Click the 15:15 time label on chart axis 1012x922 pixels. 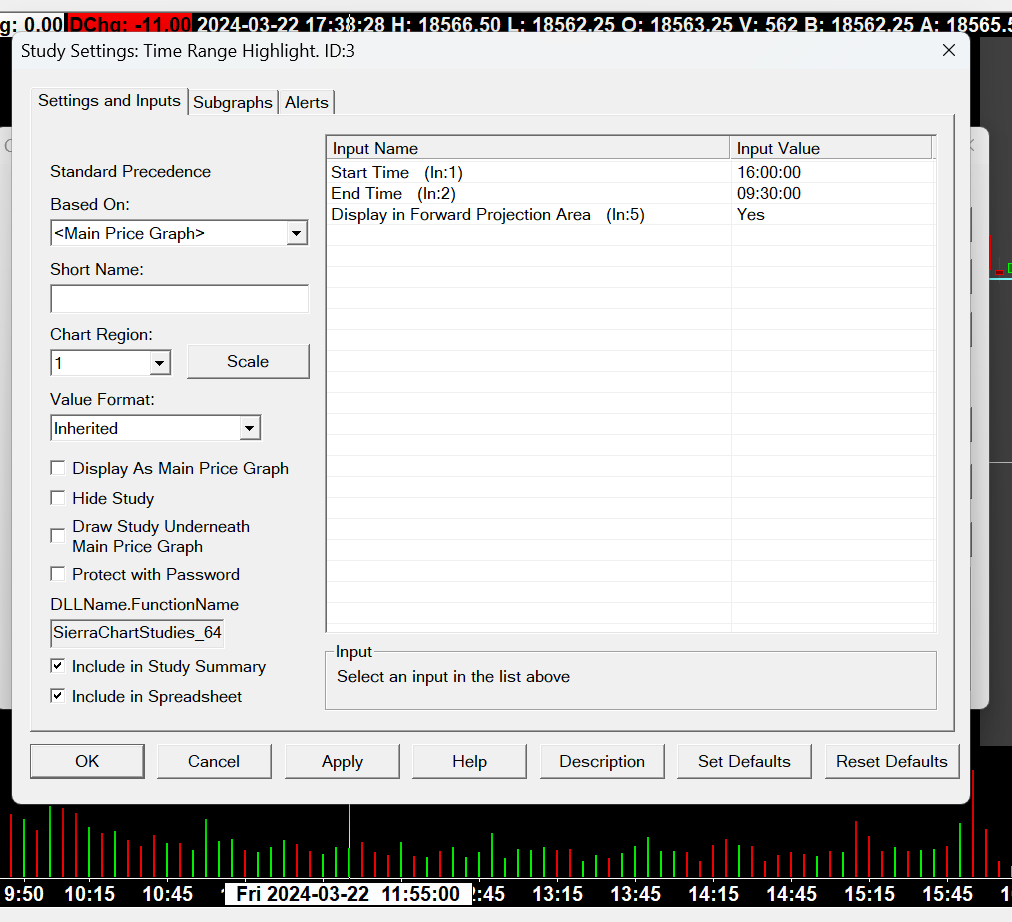coord(869,894)
